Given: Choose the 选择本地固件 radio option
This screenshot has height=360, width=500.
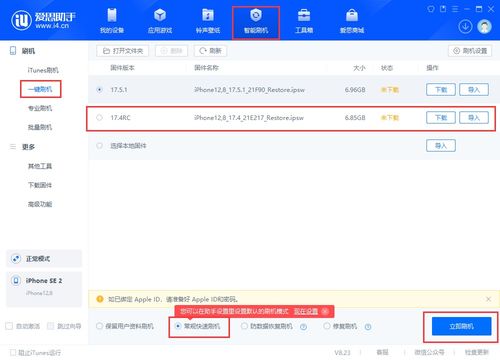Looking at the screenshot, I should [99, 146].
